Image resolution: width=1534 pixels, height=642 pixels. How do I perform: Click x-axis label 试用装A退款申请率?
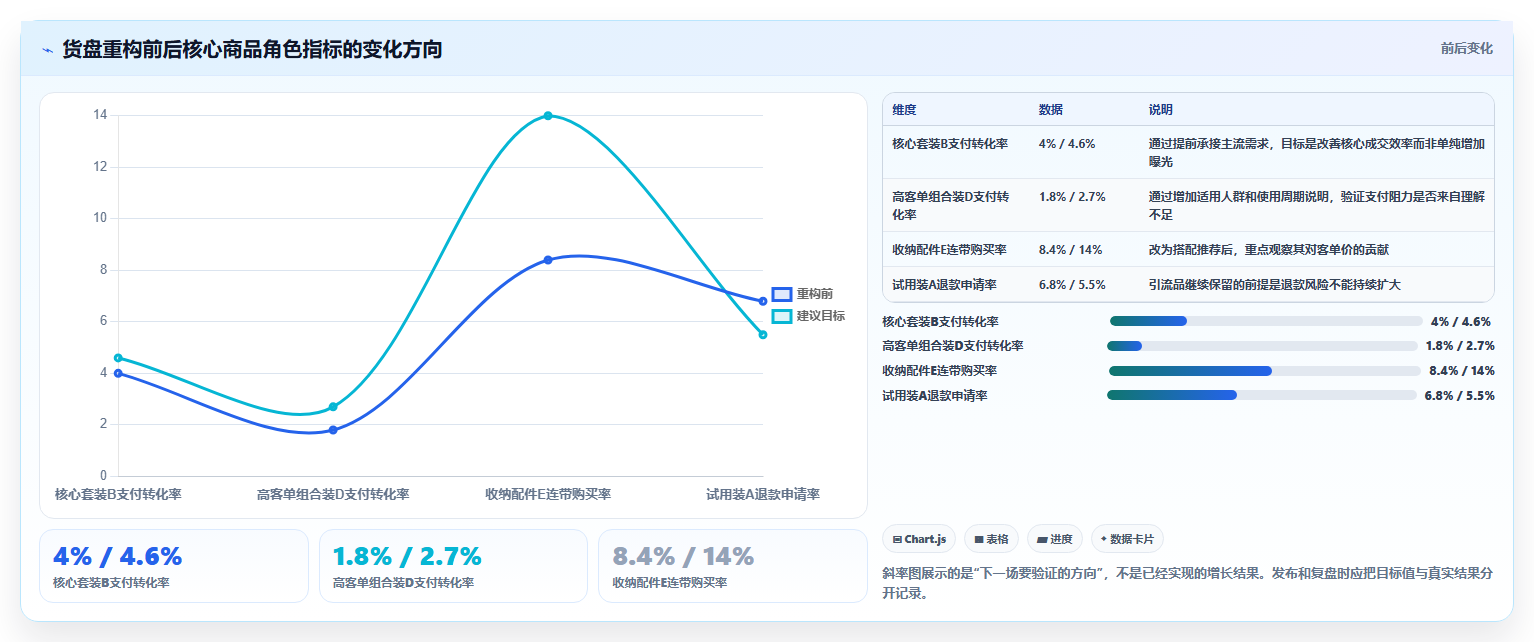(x=762, y=494)
